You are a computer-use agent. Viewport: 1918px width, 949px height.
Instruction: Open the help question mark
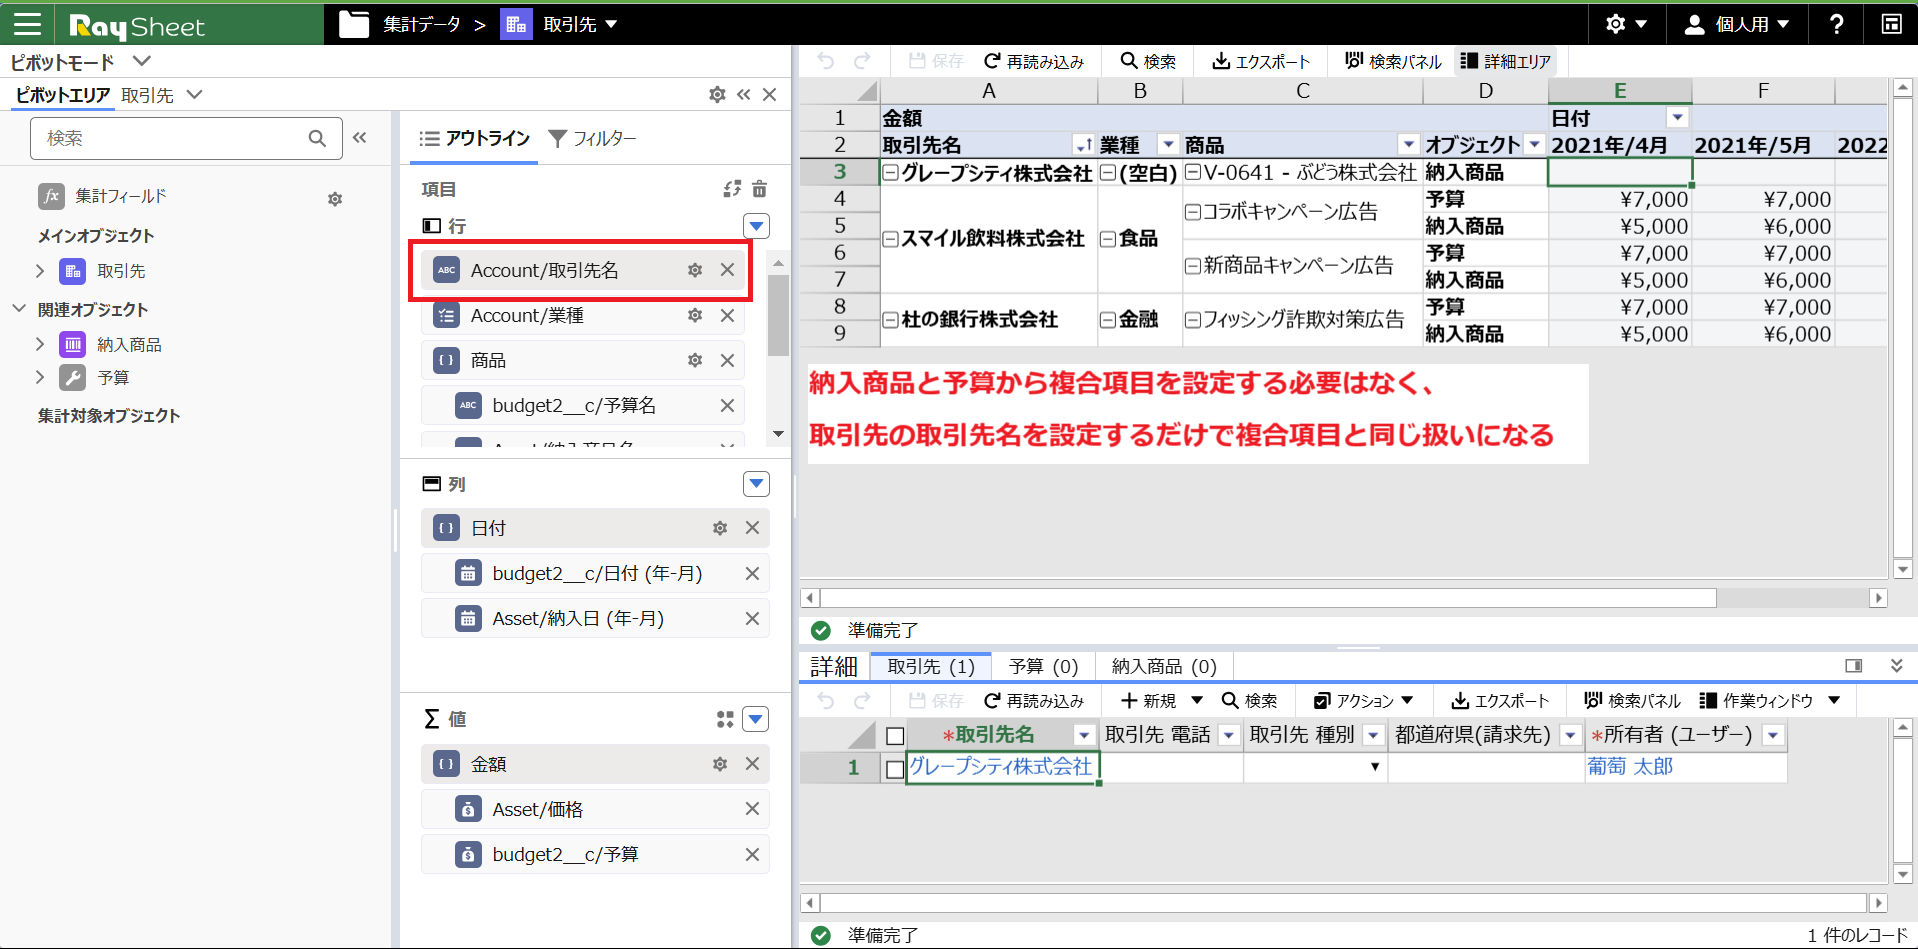point(1836,24)
